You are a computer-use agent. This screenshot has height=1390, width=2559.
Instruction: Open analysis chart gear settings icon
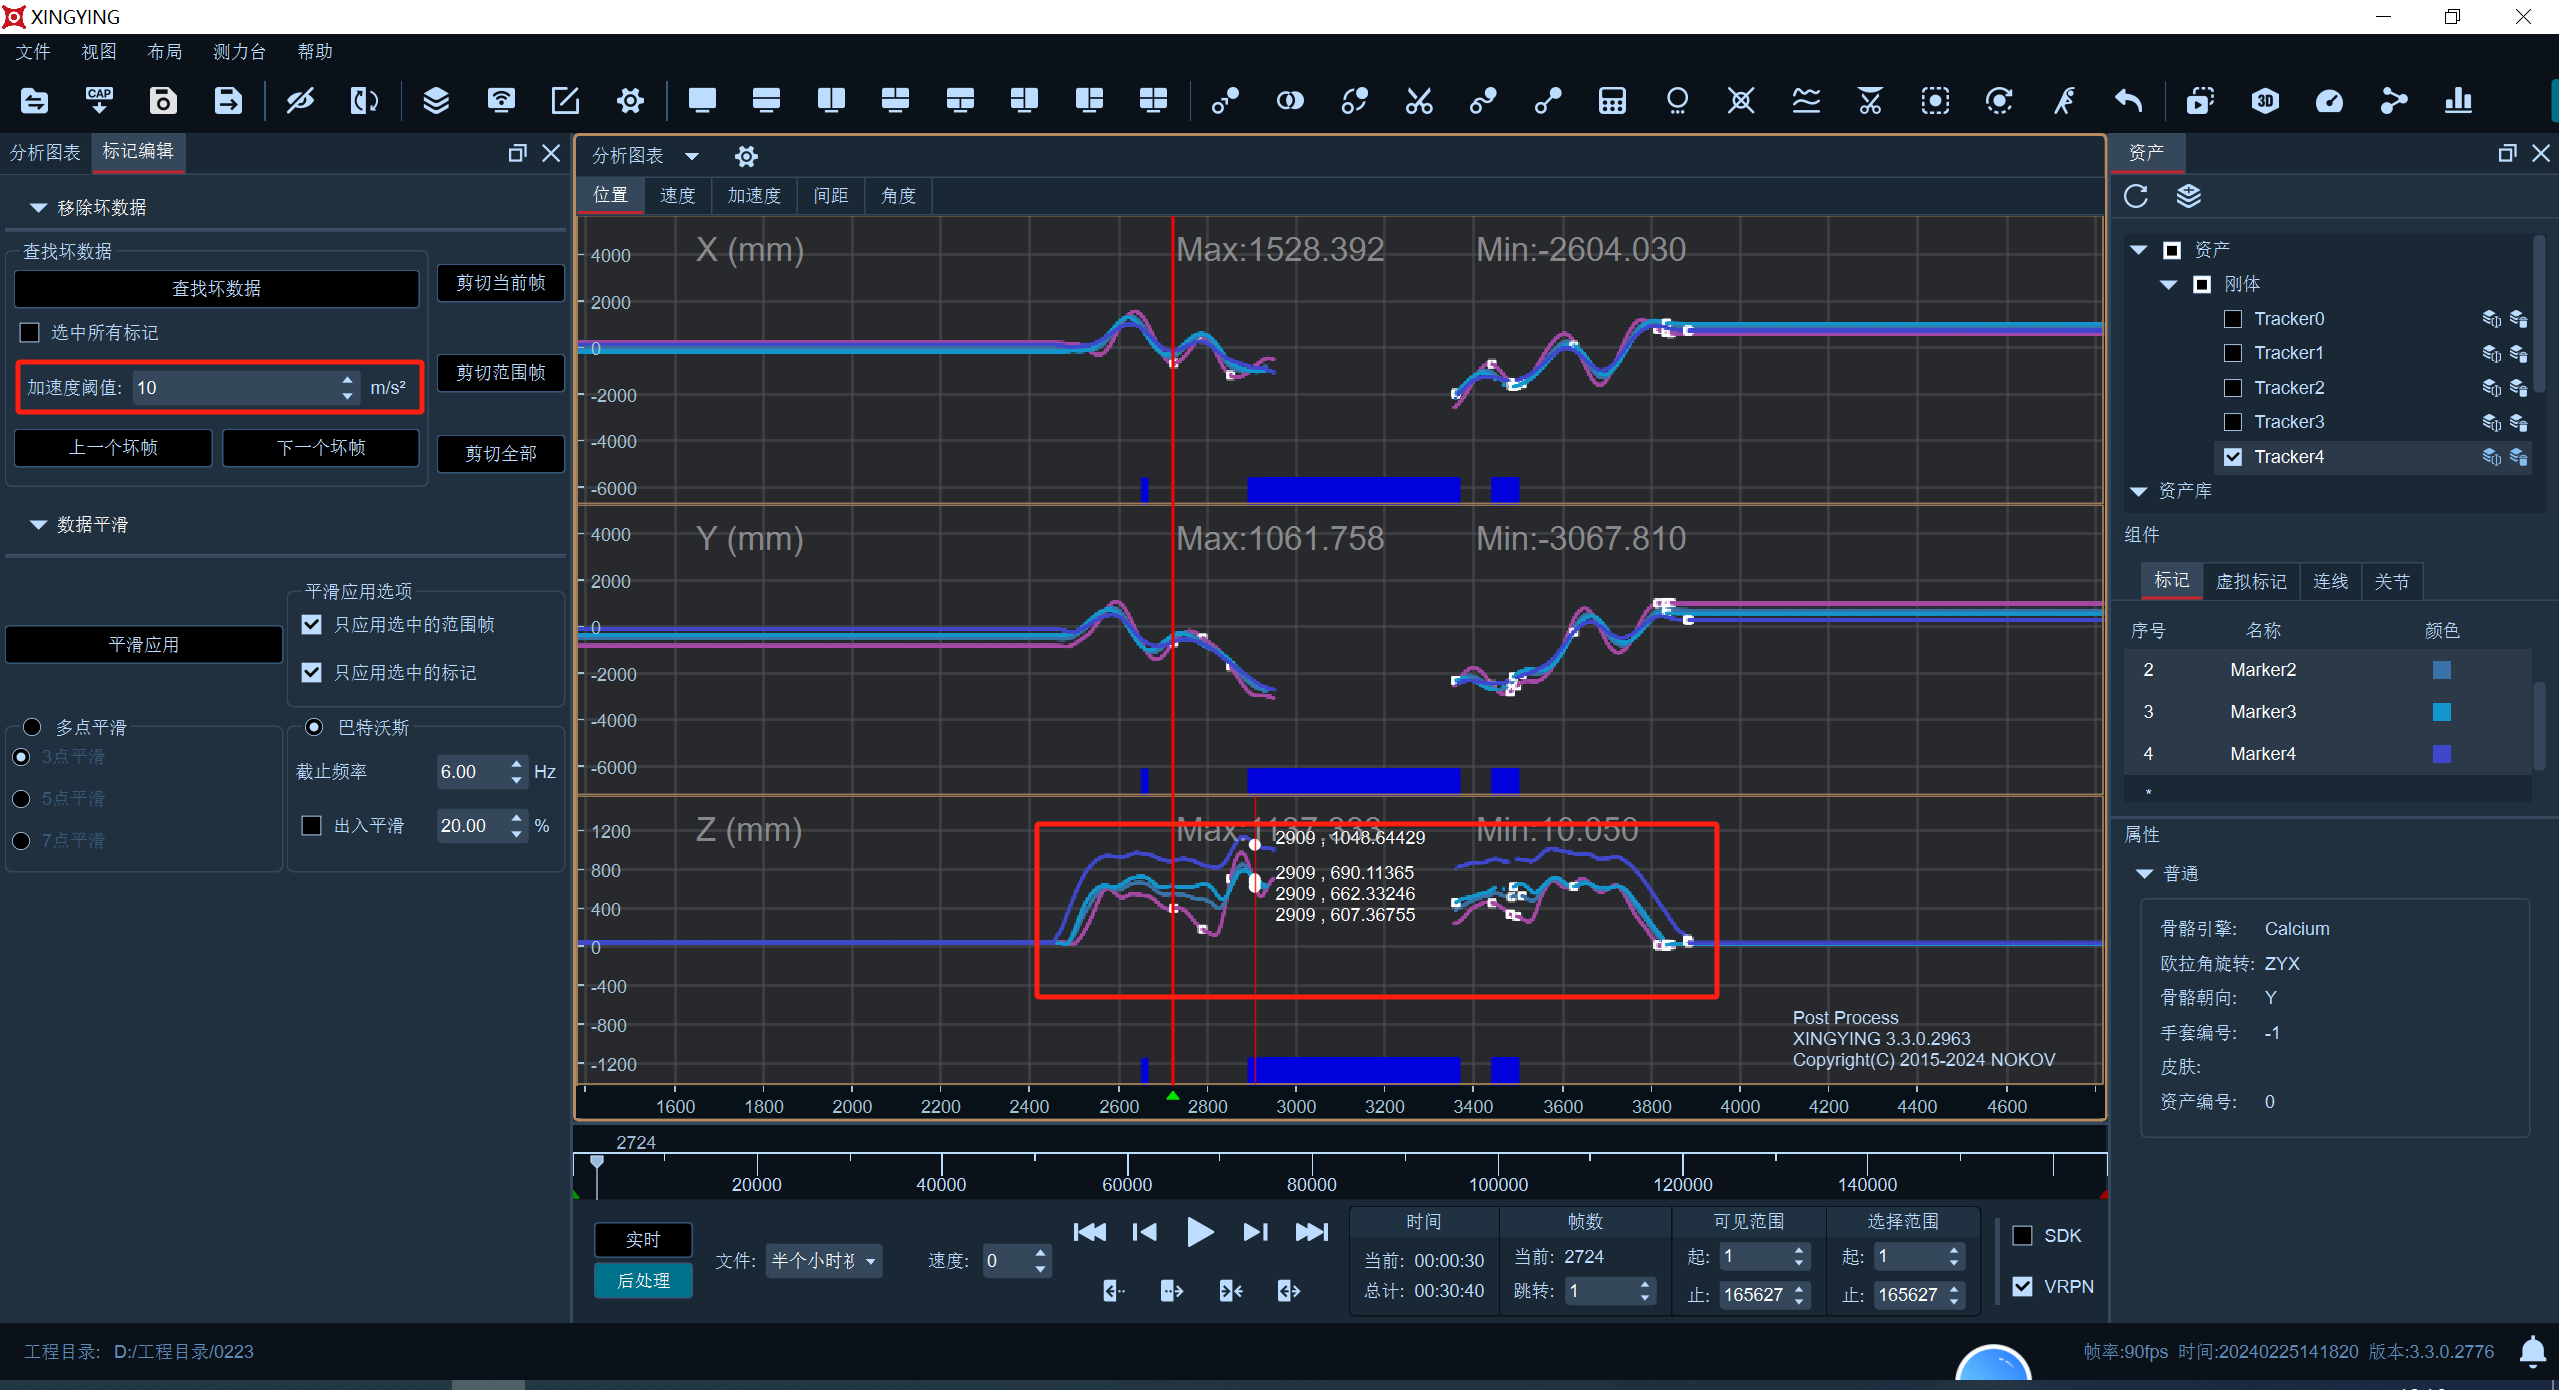(x=746, y=156)
